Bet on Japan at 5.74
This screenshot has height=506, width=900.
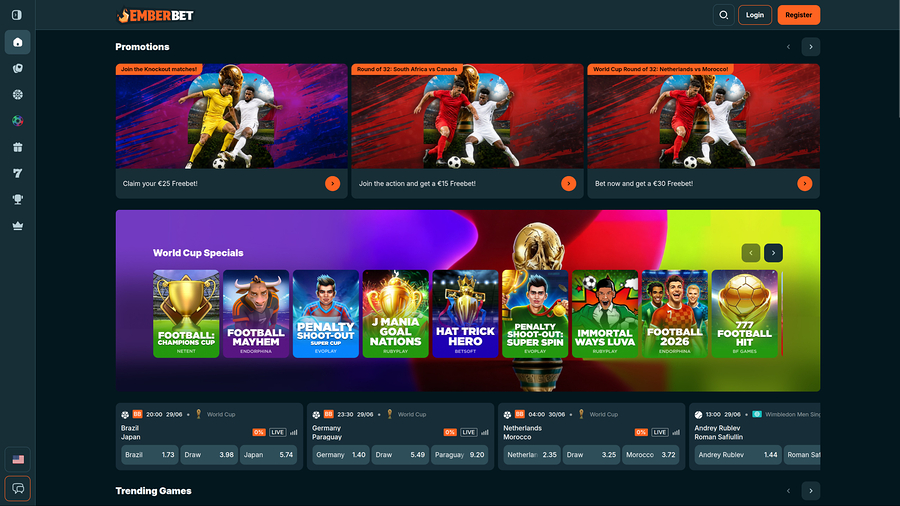tap(268, 455)
